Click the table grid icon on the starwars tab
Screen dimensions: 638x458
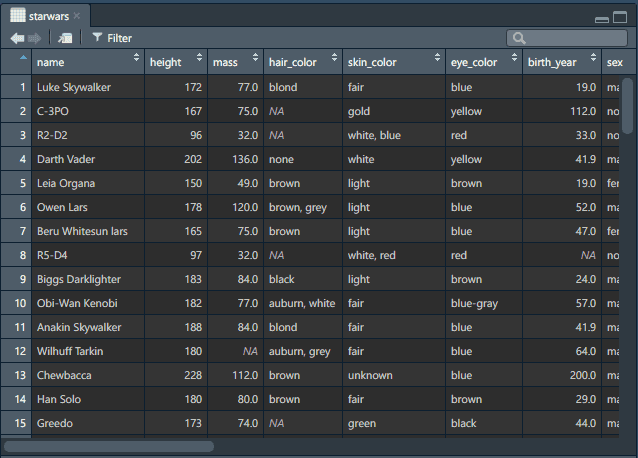pyautogui.click(x=18, y=16)
